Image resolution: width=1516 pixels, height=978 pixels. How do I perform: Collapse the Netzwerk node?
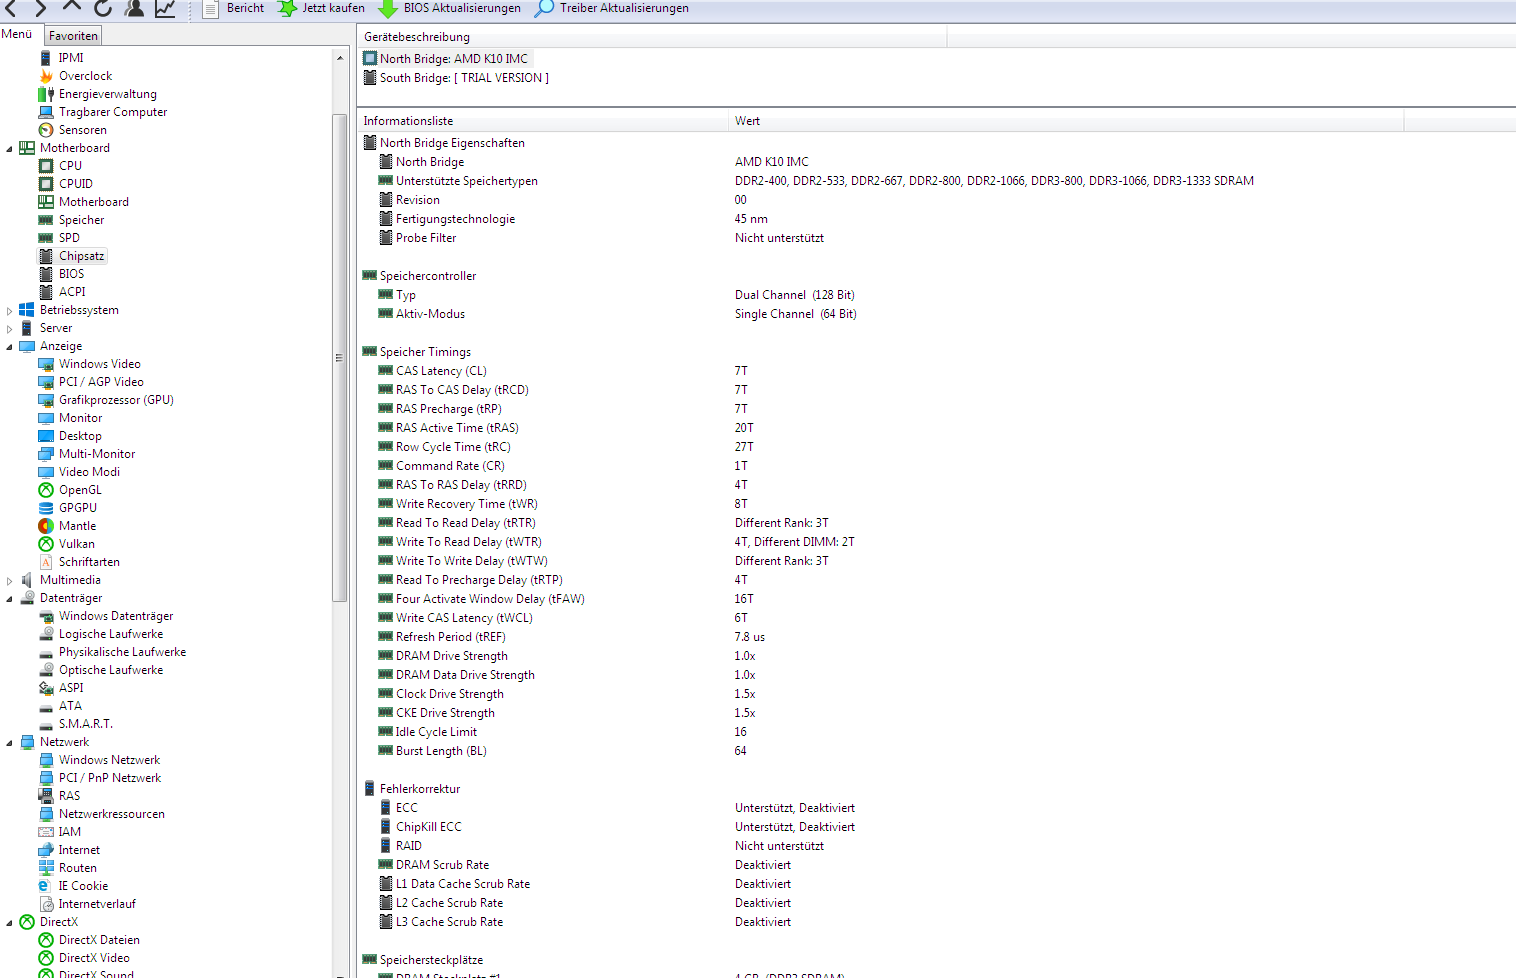(10, 742)
